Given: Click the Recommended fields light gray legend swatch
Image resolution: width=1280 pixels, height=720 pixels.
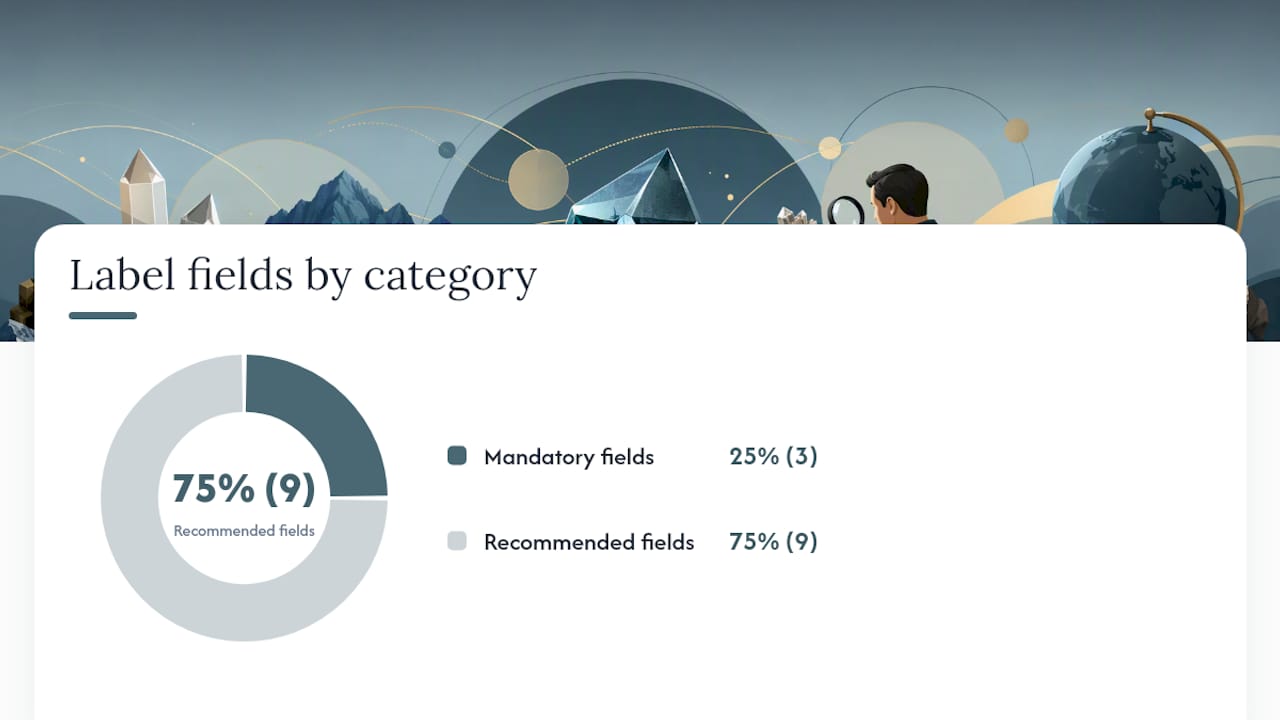Looking at the screenshot, I should coord(457,541).
